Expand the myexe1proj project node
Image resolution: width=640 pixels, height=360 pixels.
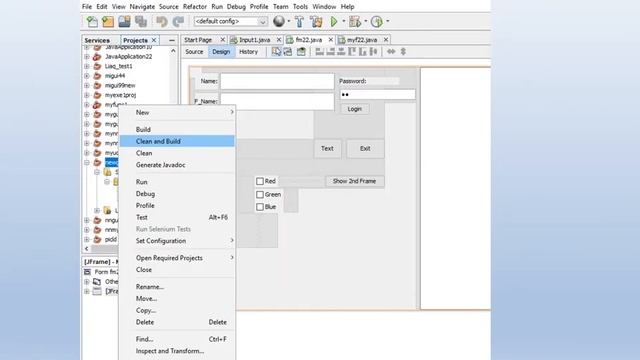87,95
